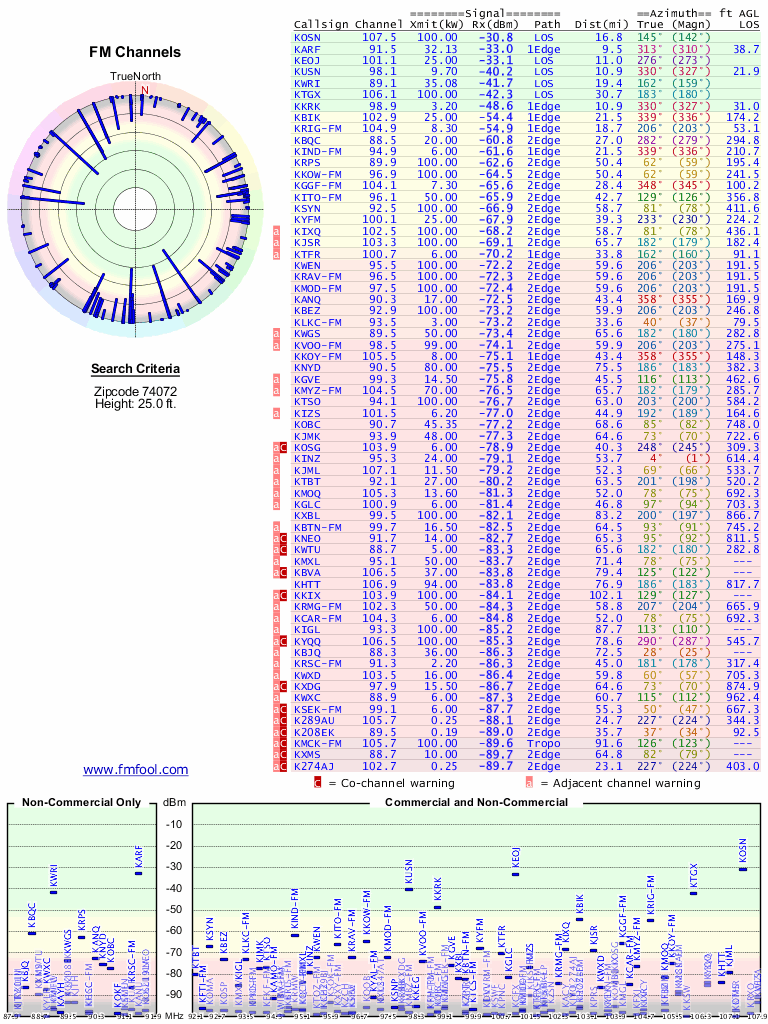The width and height of the screenshot is (768, 1024).
Task: Click the Co-channel warning legend C icon
Action: pos(317,783)
